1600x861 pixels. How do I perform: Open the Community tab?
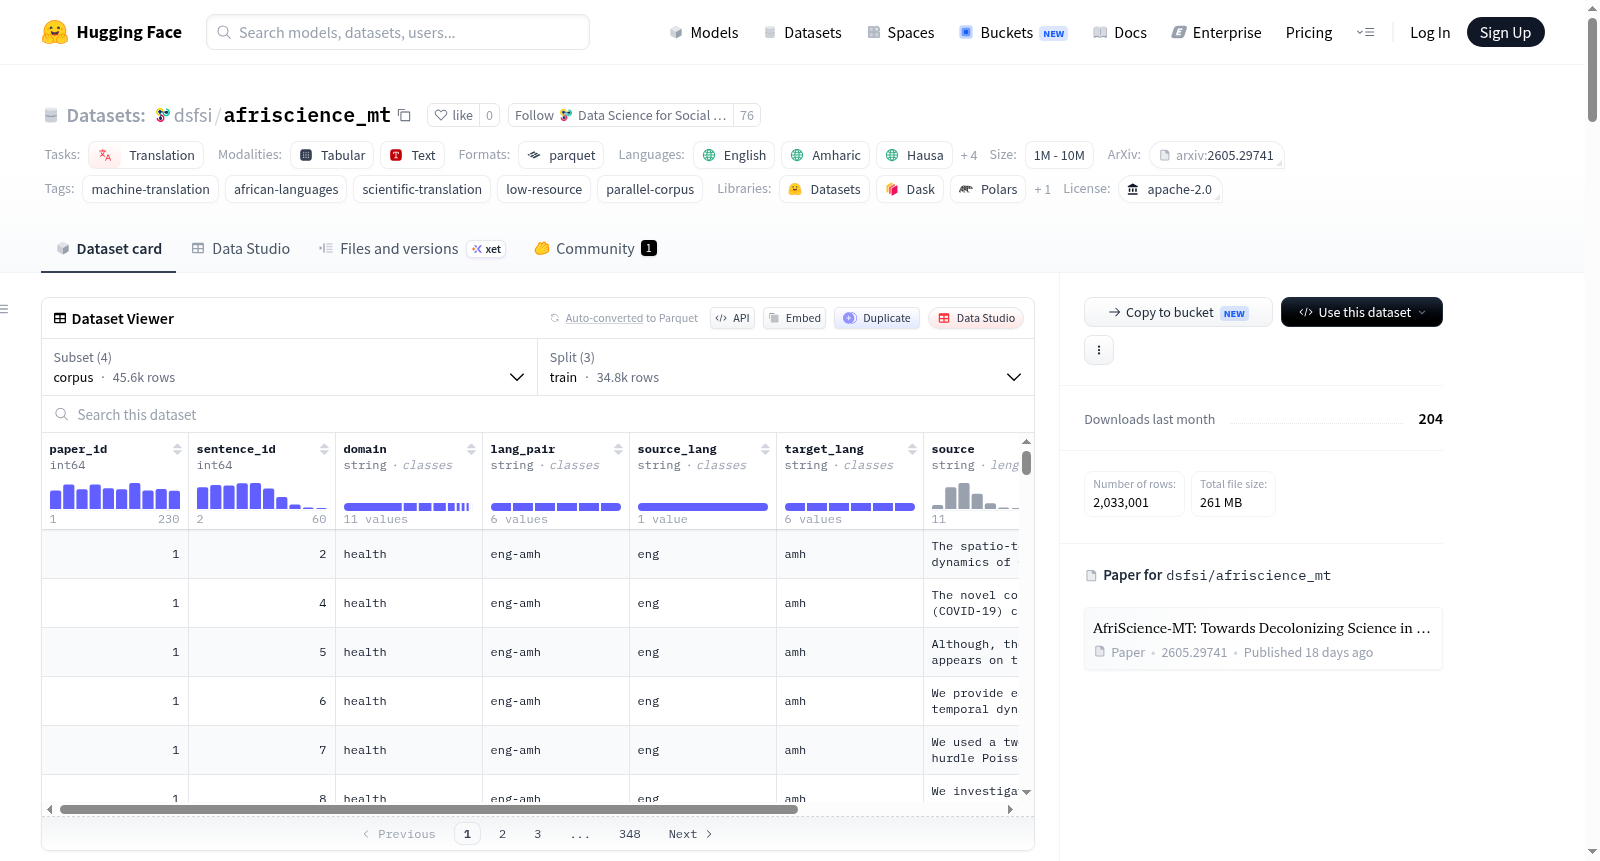pos(595,249)
